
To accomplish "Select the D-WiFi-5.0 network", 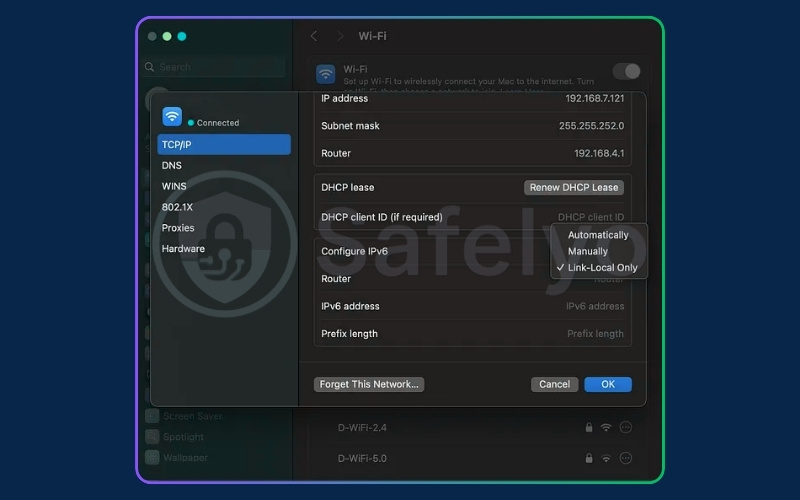I will pyautogui.click(x=362, y=459).
